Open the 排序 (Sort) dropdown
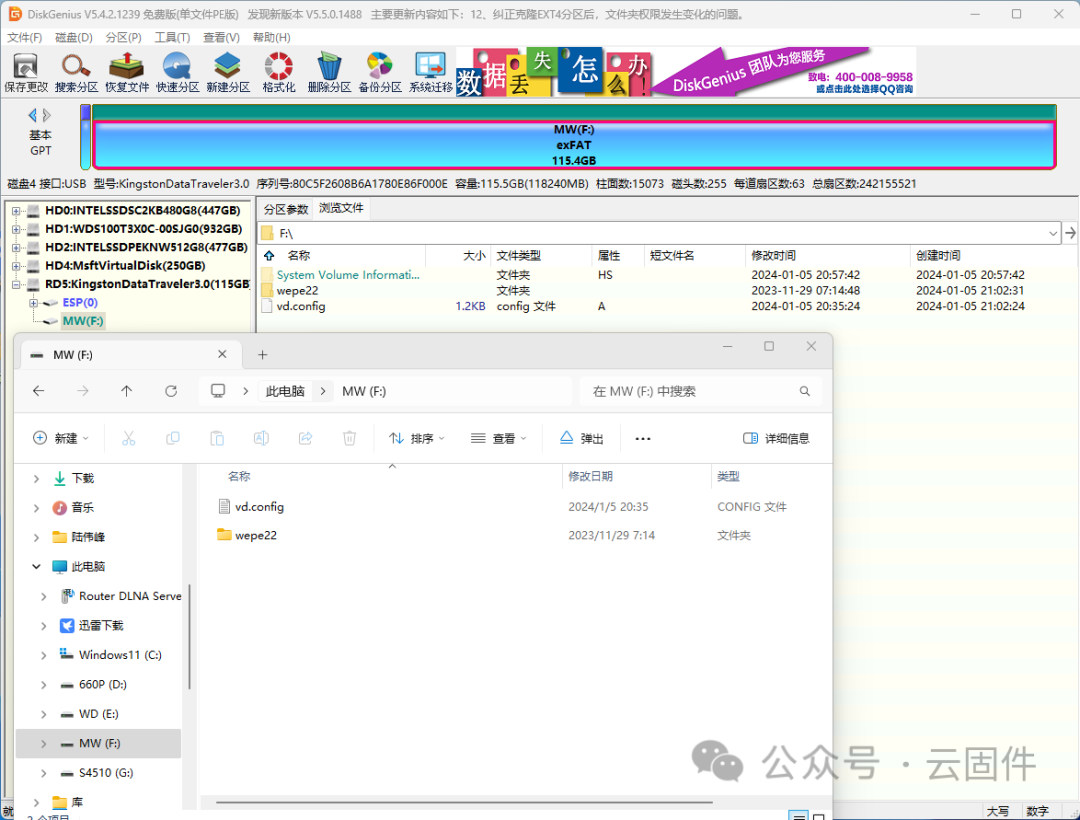Viewport: 1080px width, 820px height. [417, 439]
